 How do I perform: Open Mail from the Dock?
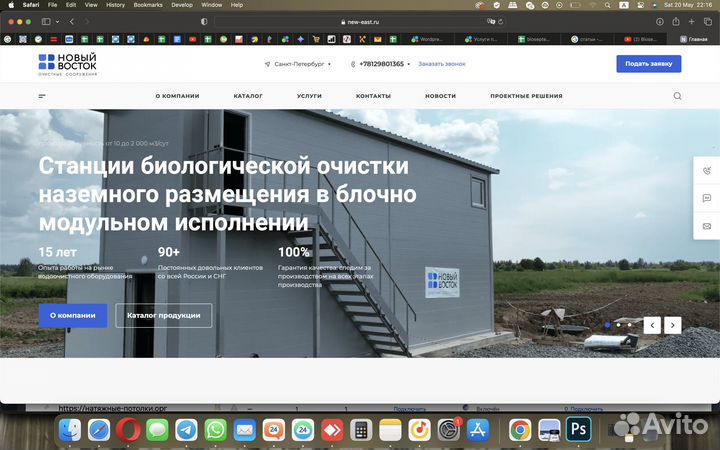[x=245, y=430]
